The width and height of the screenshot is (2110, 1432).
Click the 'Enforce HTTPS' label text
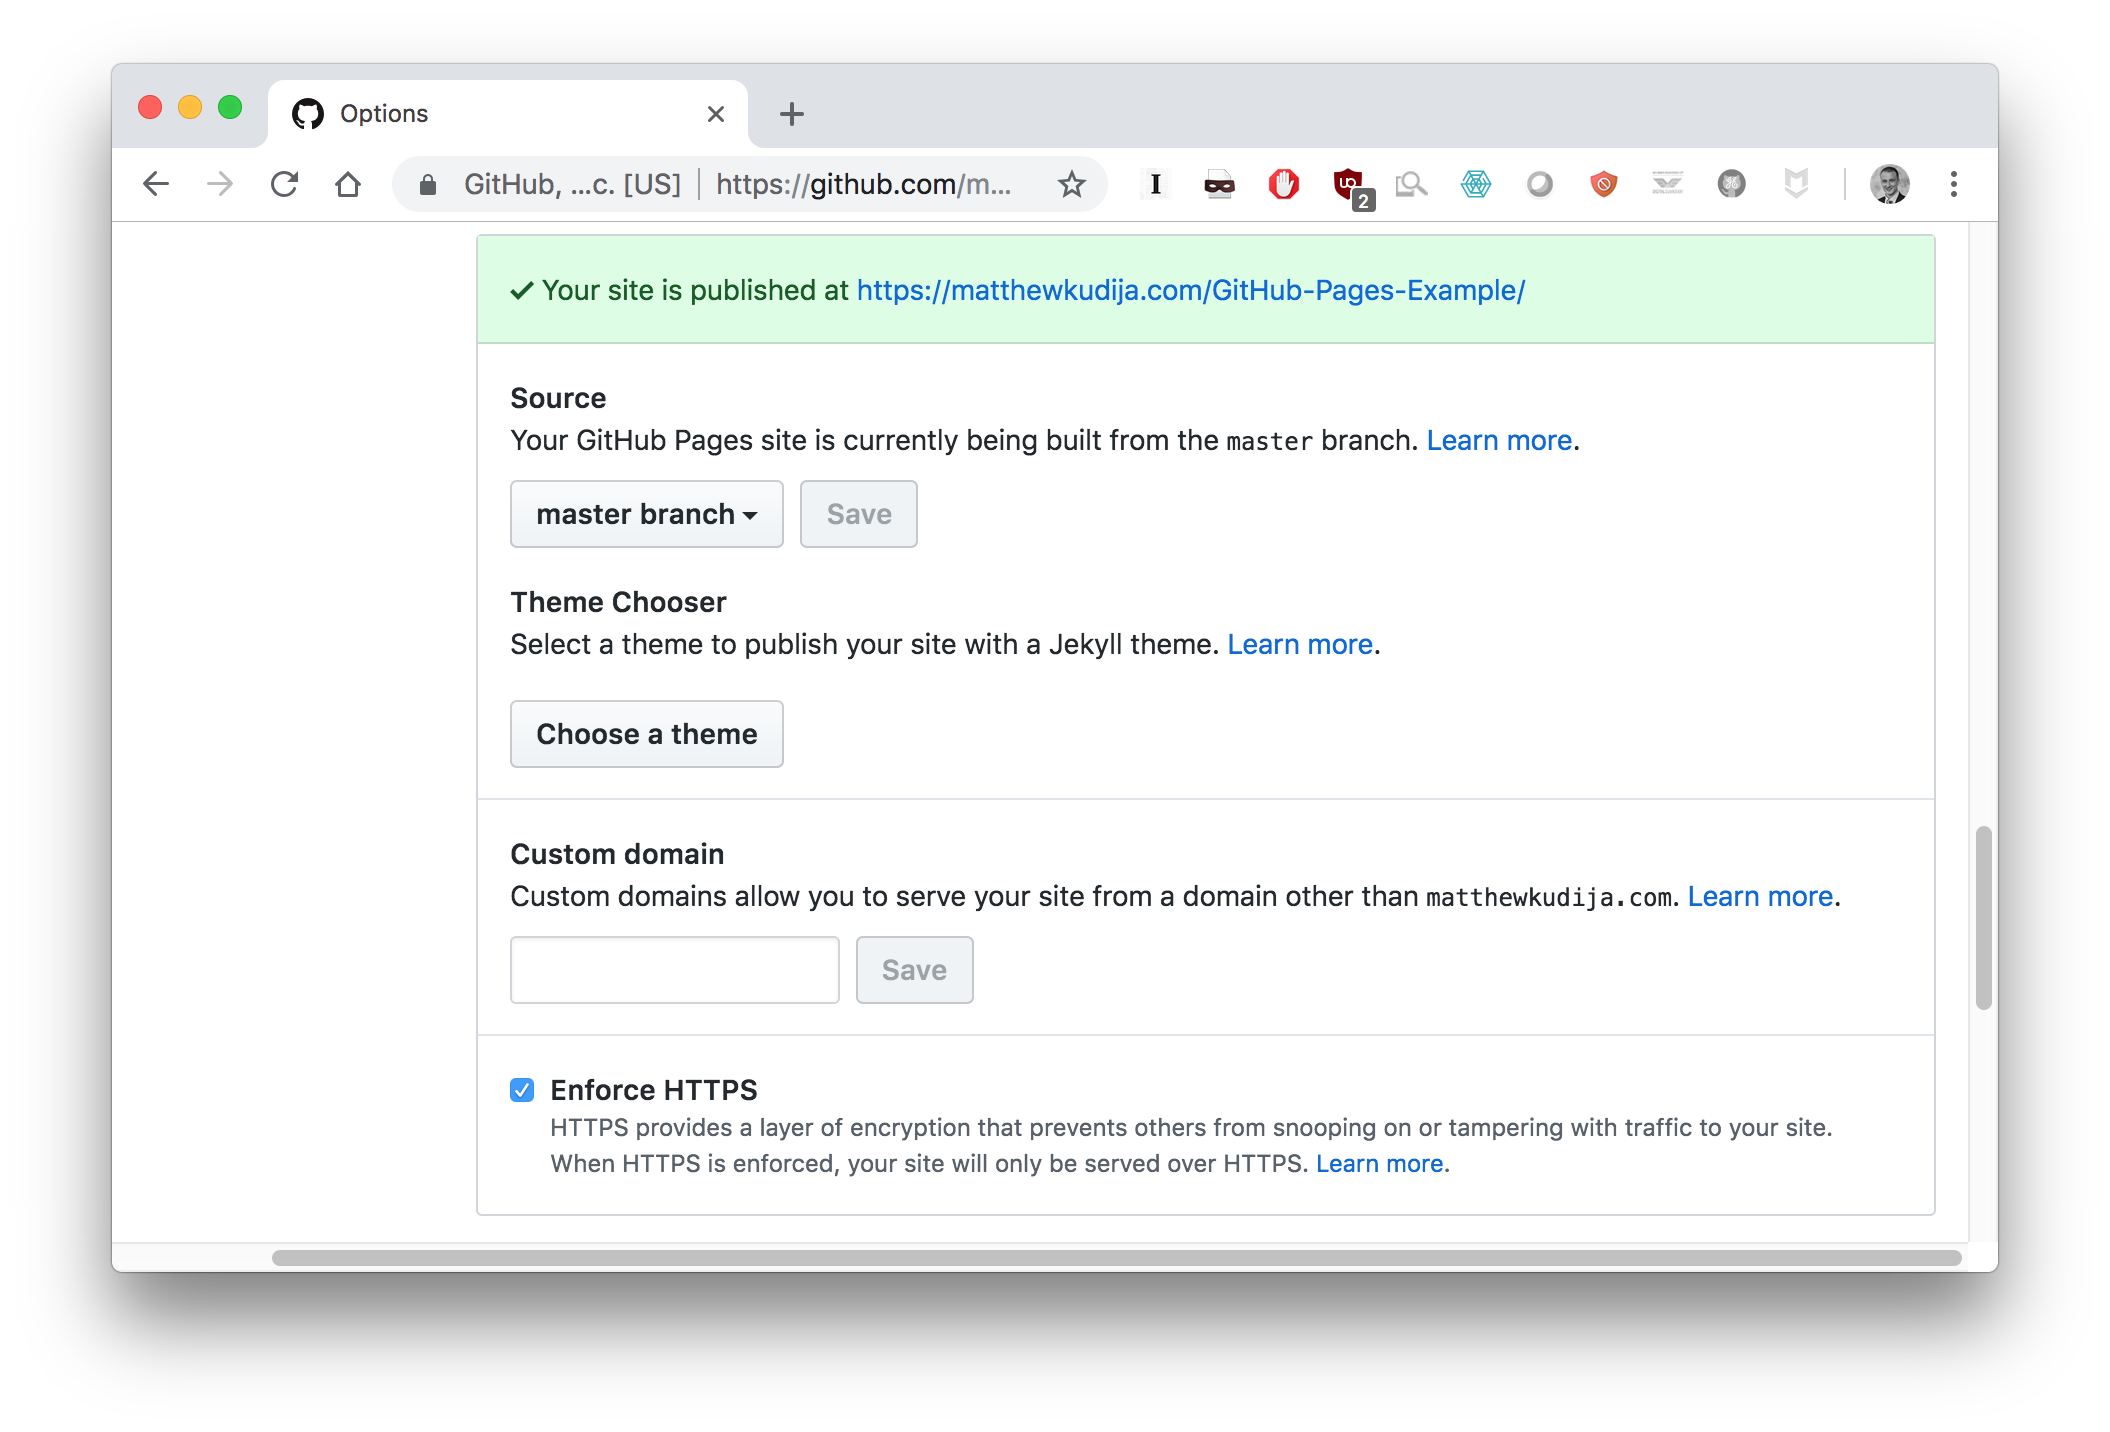click(654, 1090)
